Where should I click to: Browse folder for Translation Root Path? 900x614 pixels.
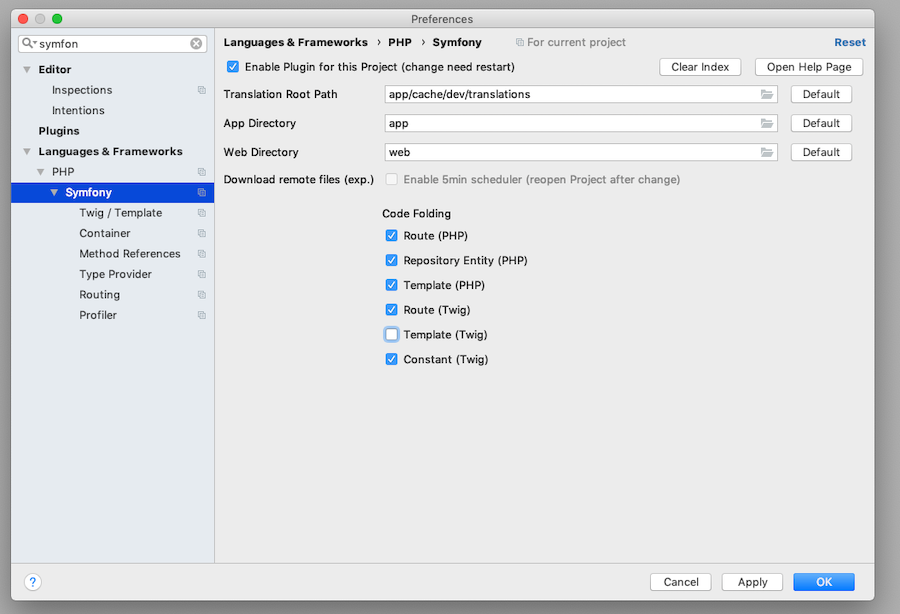(x=767, y=94)
